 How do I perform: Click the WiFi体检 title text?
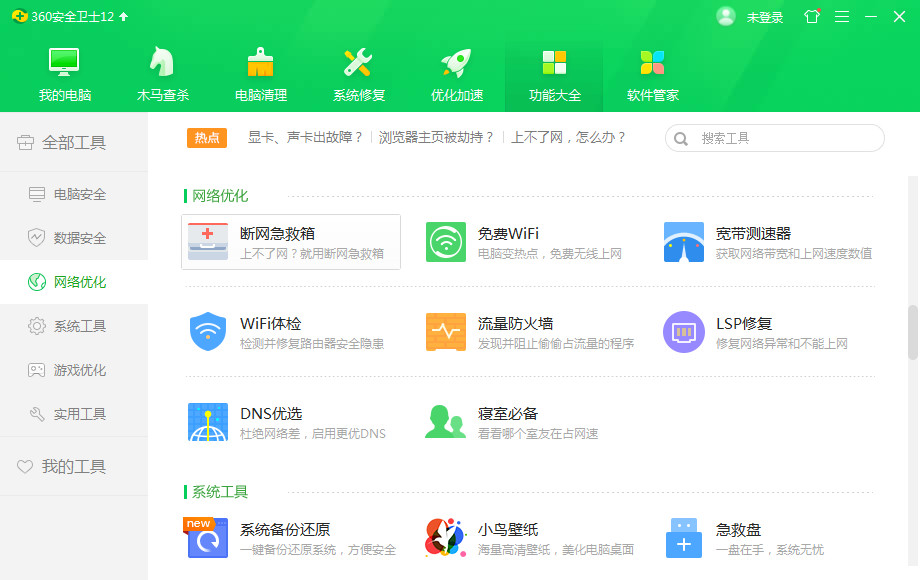270,324
